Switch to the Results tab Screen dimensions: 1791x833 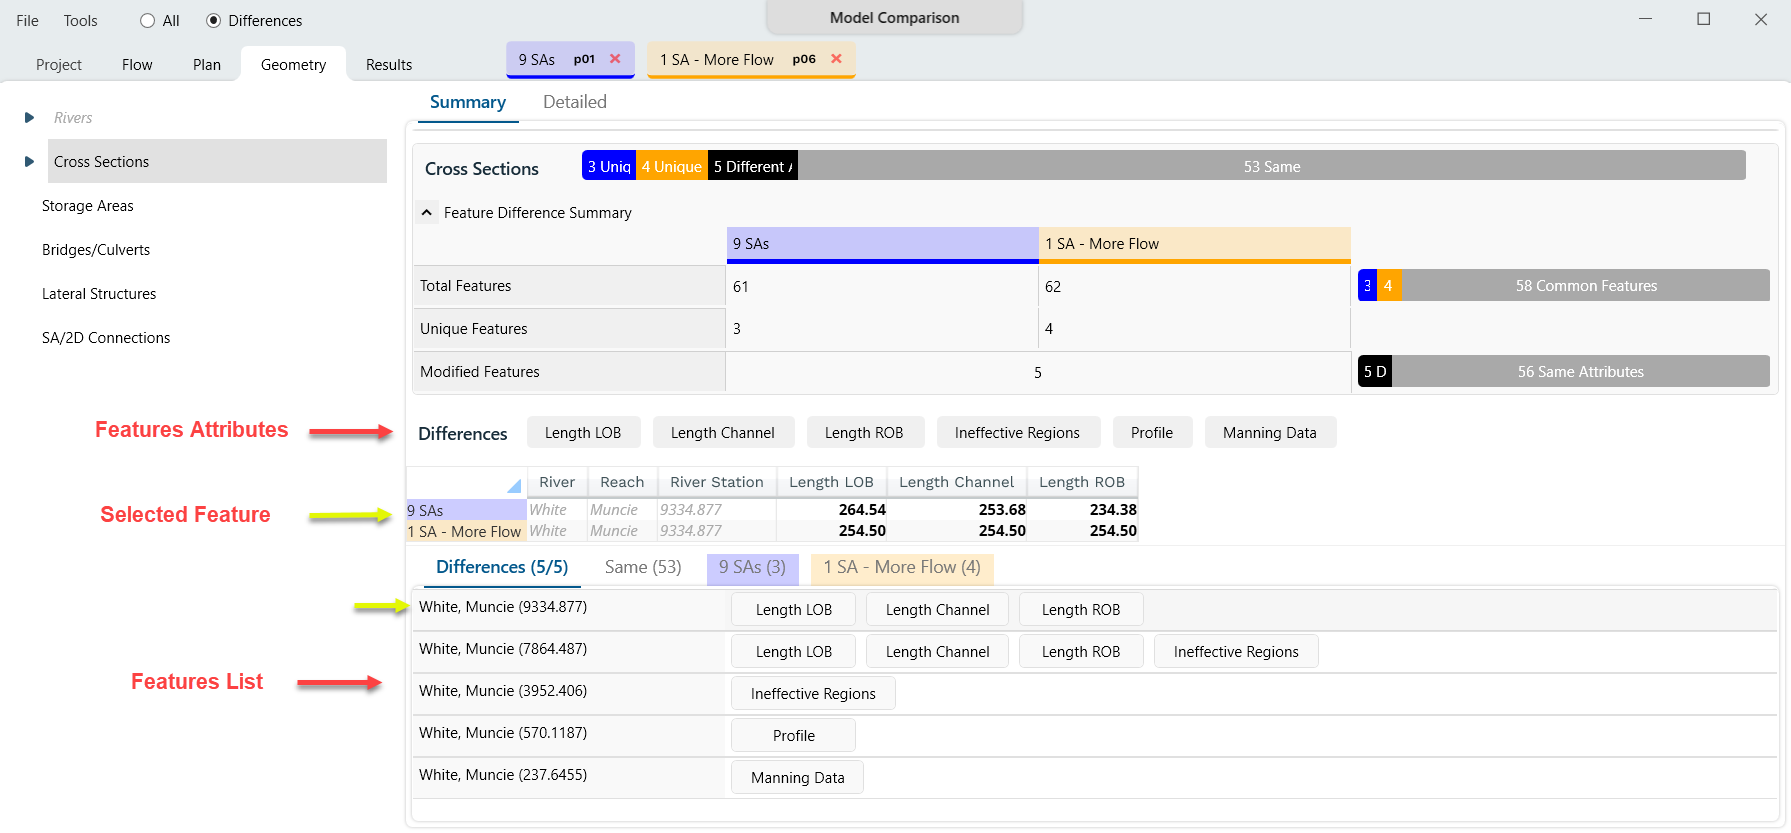[x=388, y=65]
